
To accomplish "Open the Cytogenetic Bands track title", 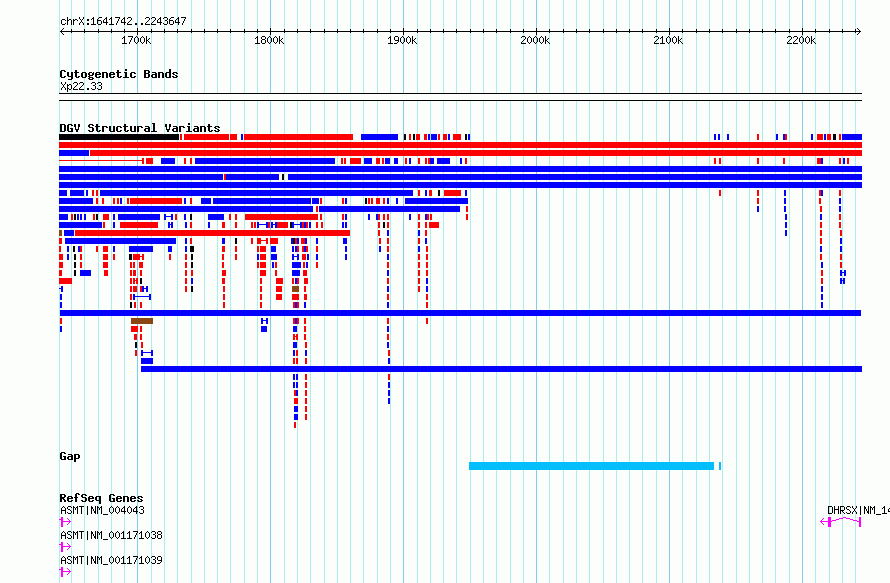I will tap(119, 74).
